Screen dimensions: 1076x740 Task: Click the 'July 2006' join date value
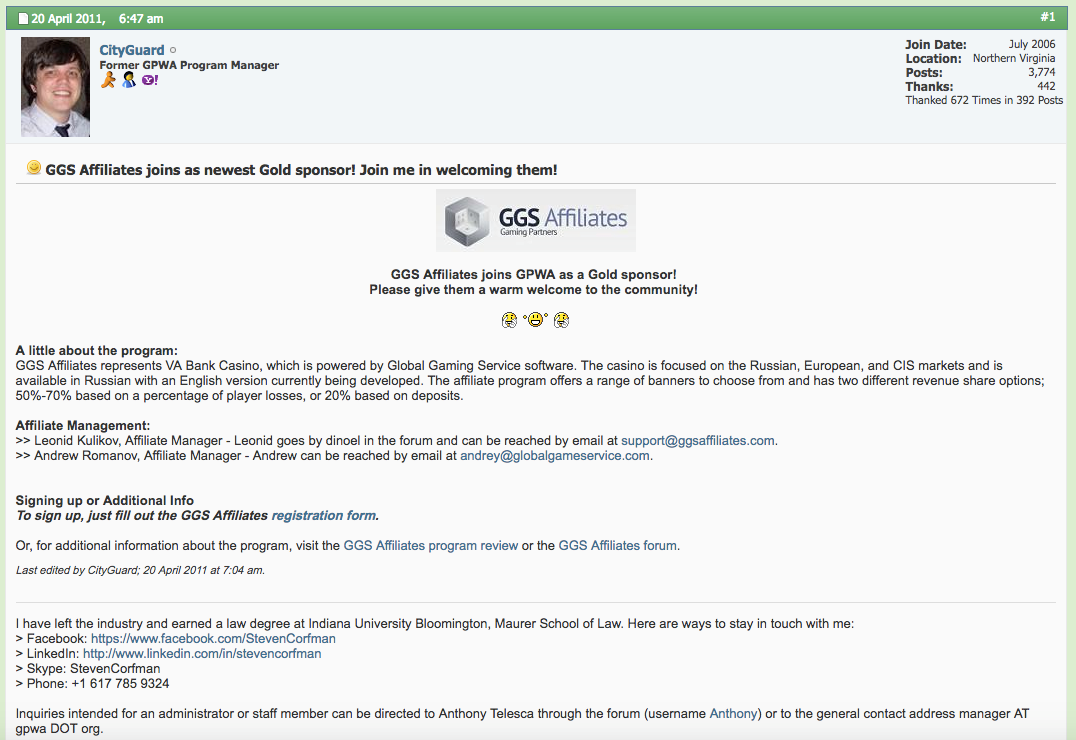(x=1032, y=44)
